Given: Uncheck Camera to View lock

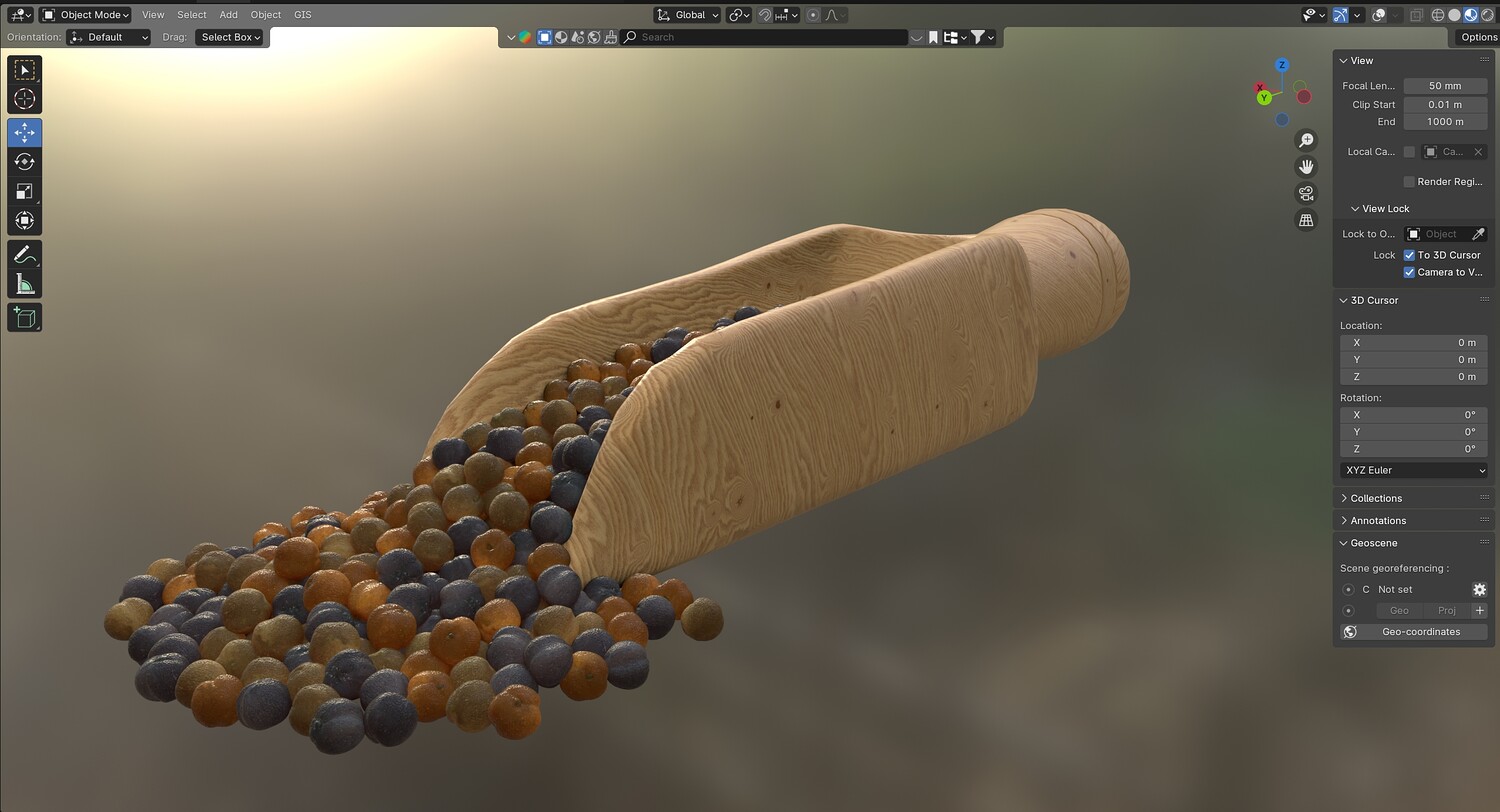Looking at the screenshot, I should pos(1409,272).
